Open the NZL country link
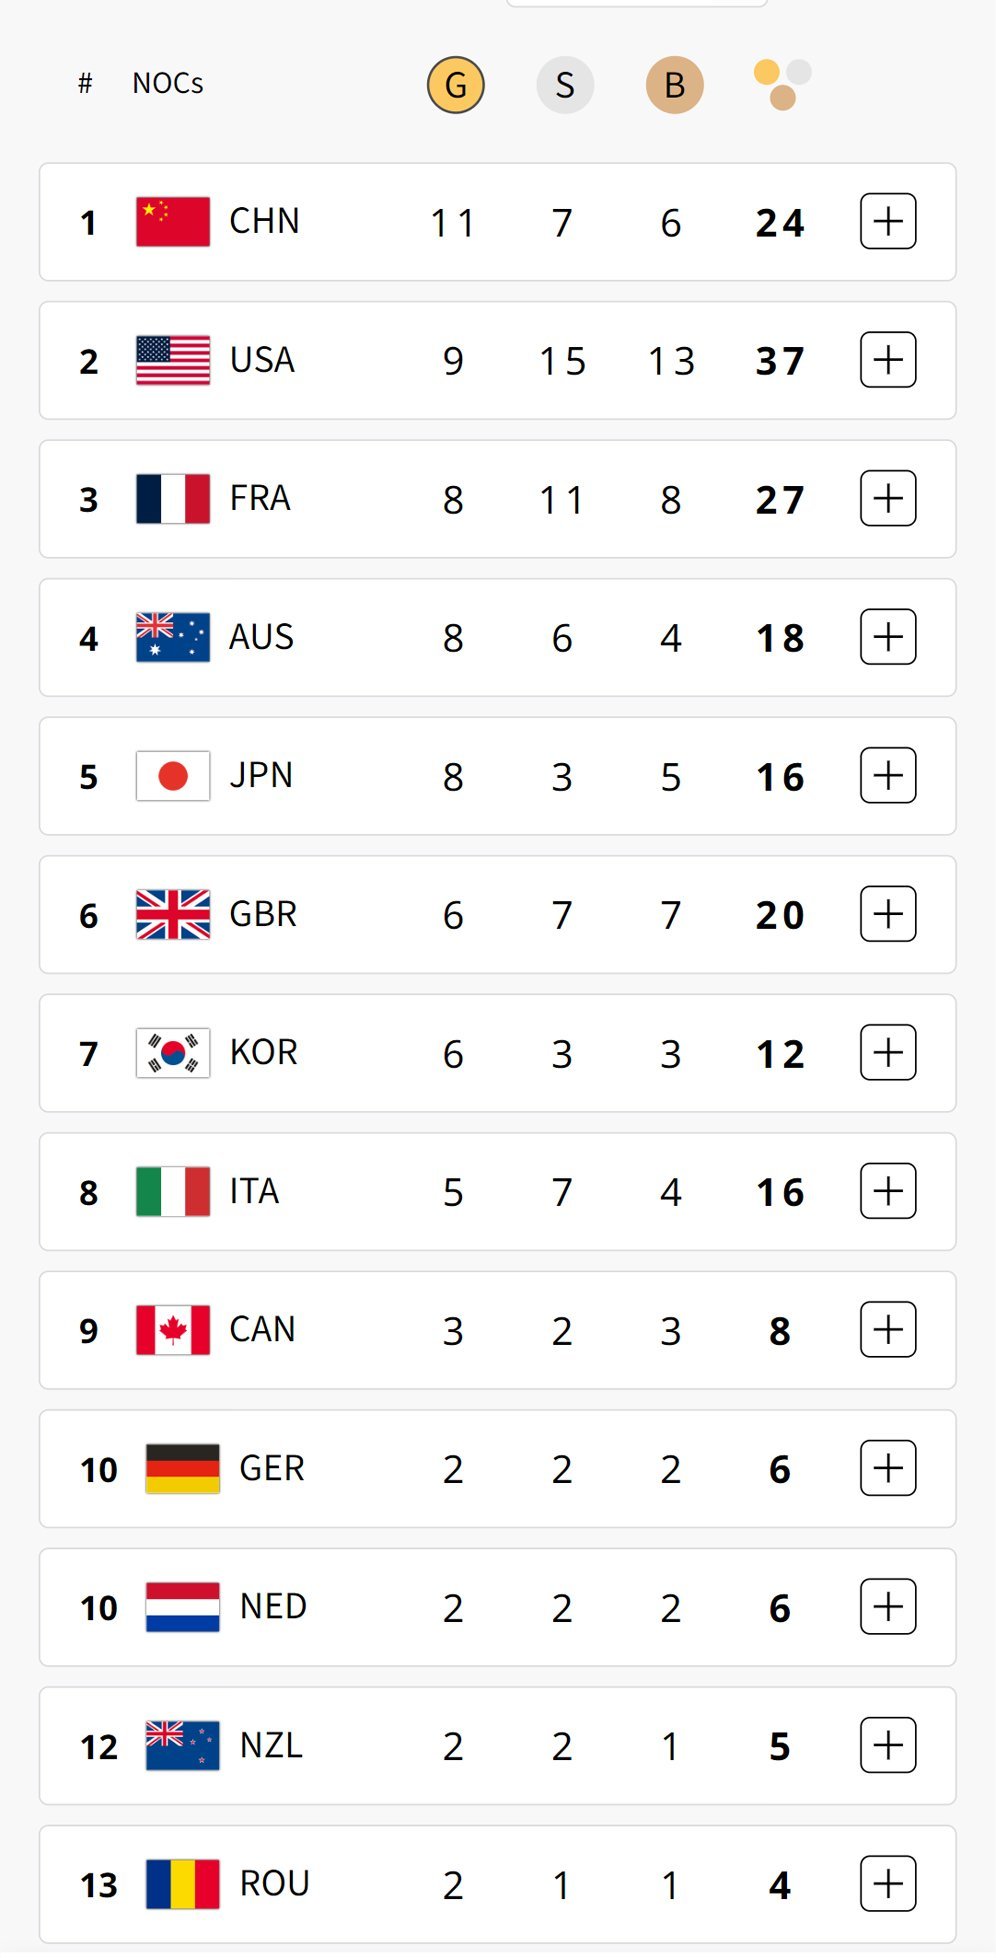996x1958 pixels. 271,1746
